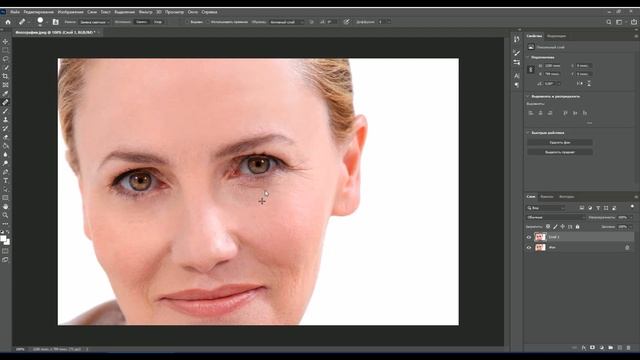Select the Move tool
Viewport: 640px width, 360px height.
pos(5,42)
